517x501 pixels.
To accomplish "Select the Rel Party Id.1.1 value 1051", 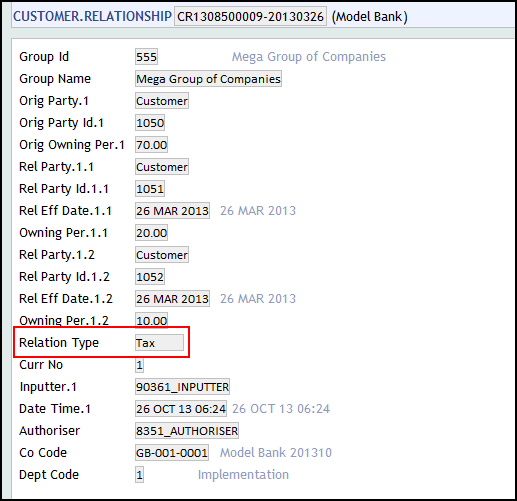I will coord(150,189).
